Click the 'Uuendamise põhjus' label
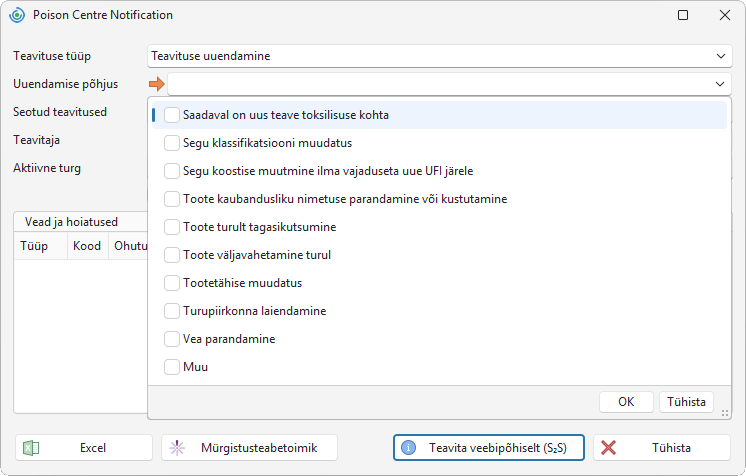 [x=66, y=84]
